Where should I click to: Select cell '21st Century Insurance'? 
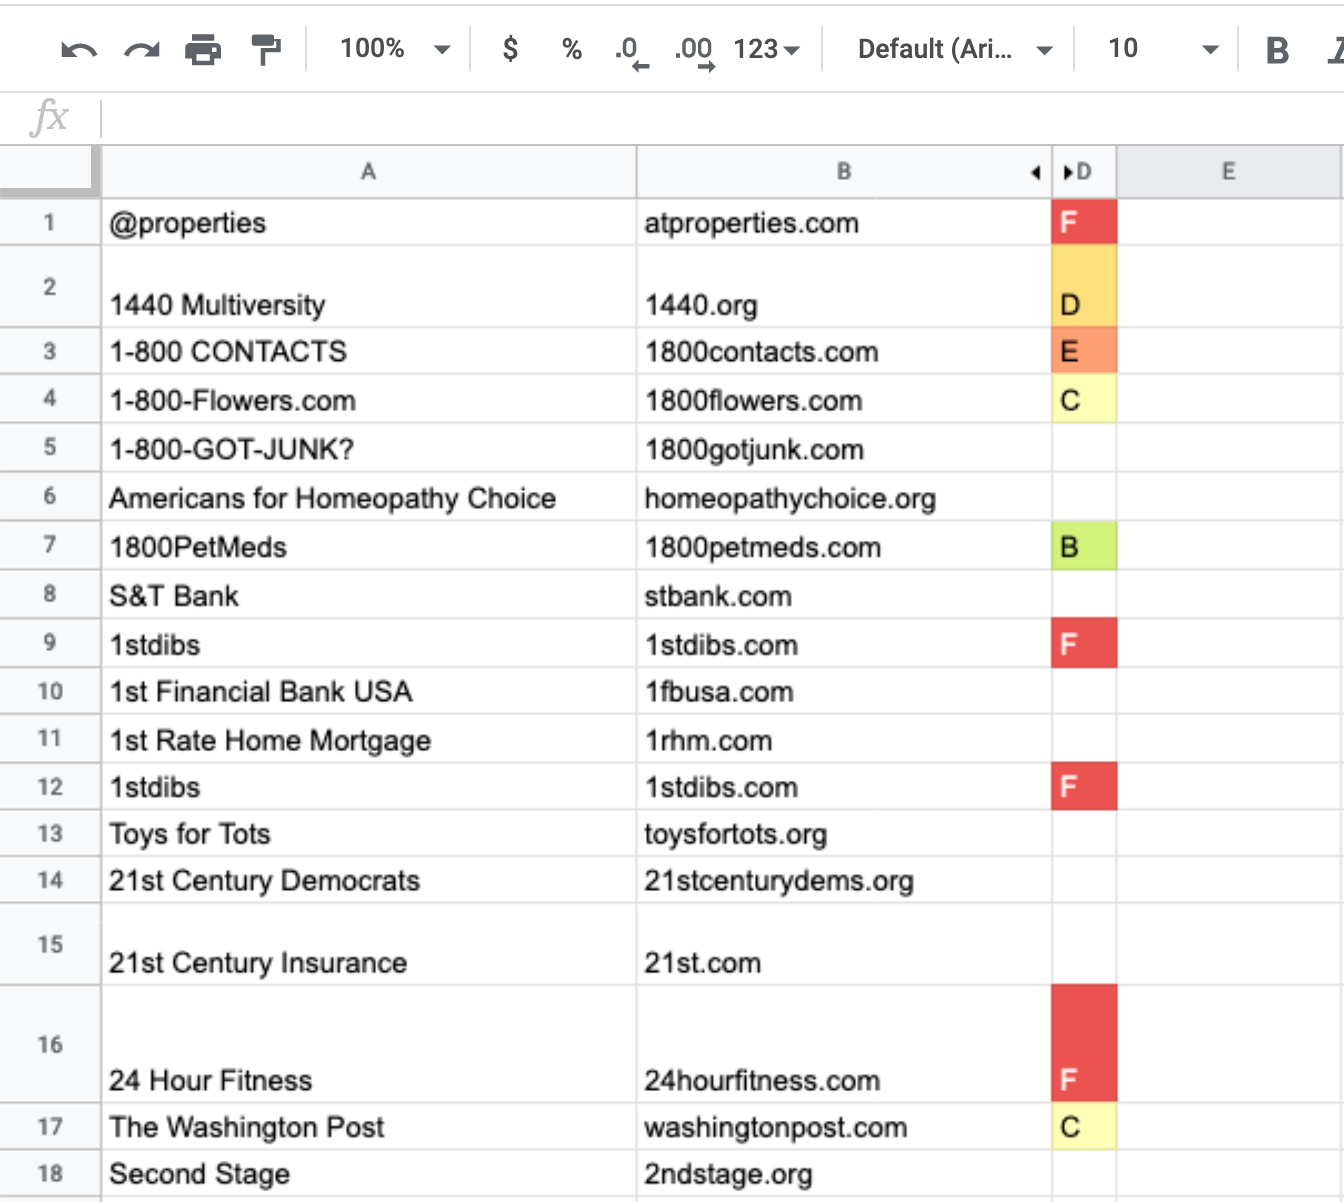[x=369, y=944]
